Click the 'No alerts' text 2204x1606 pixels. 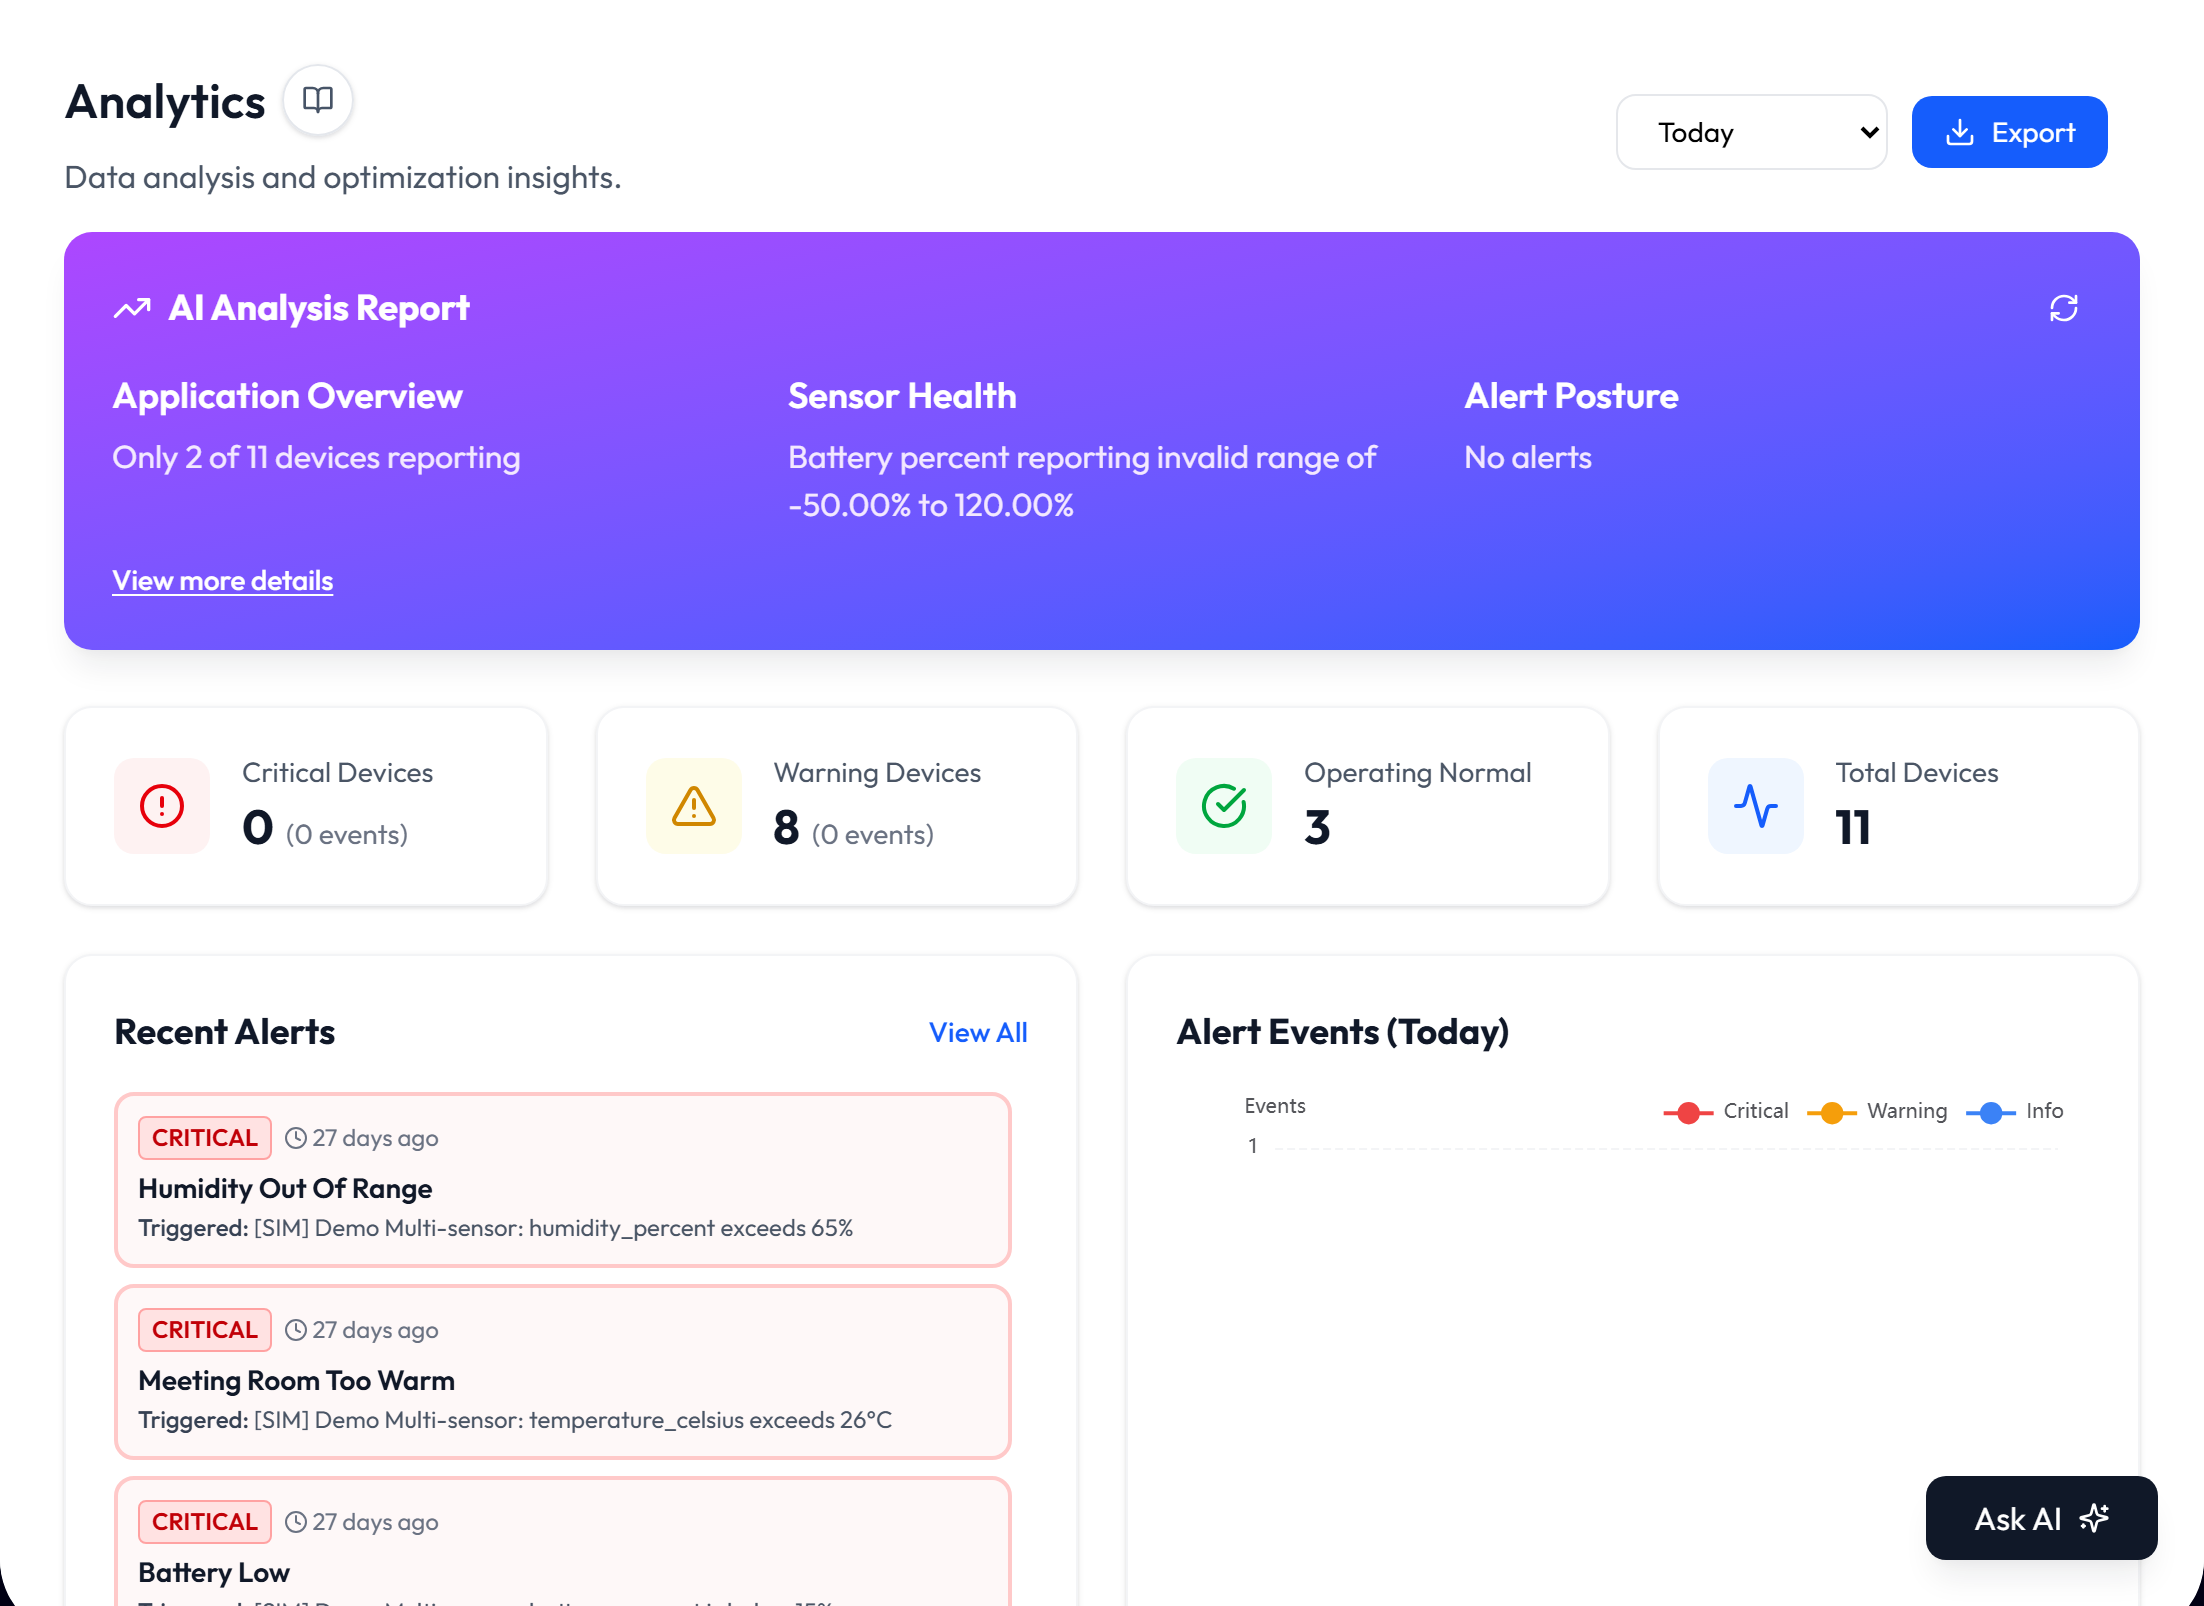pos(1528,458)
